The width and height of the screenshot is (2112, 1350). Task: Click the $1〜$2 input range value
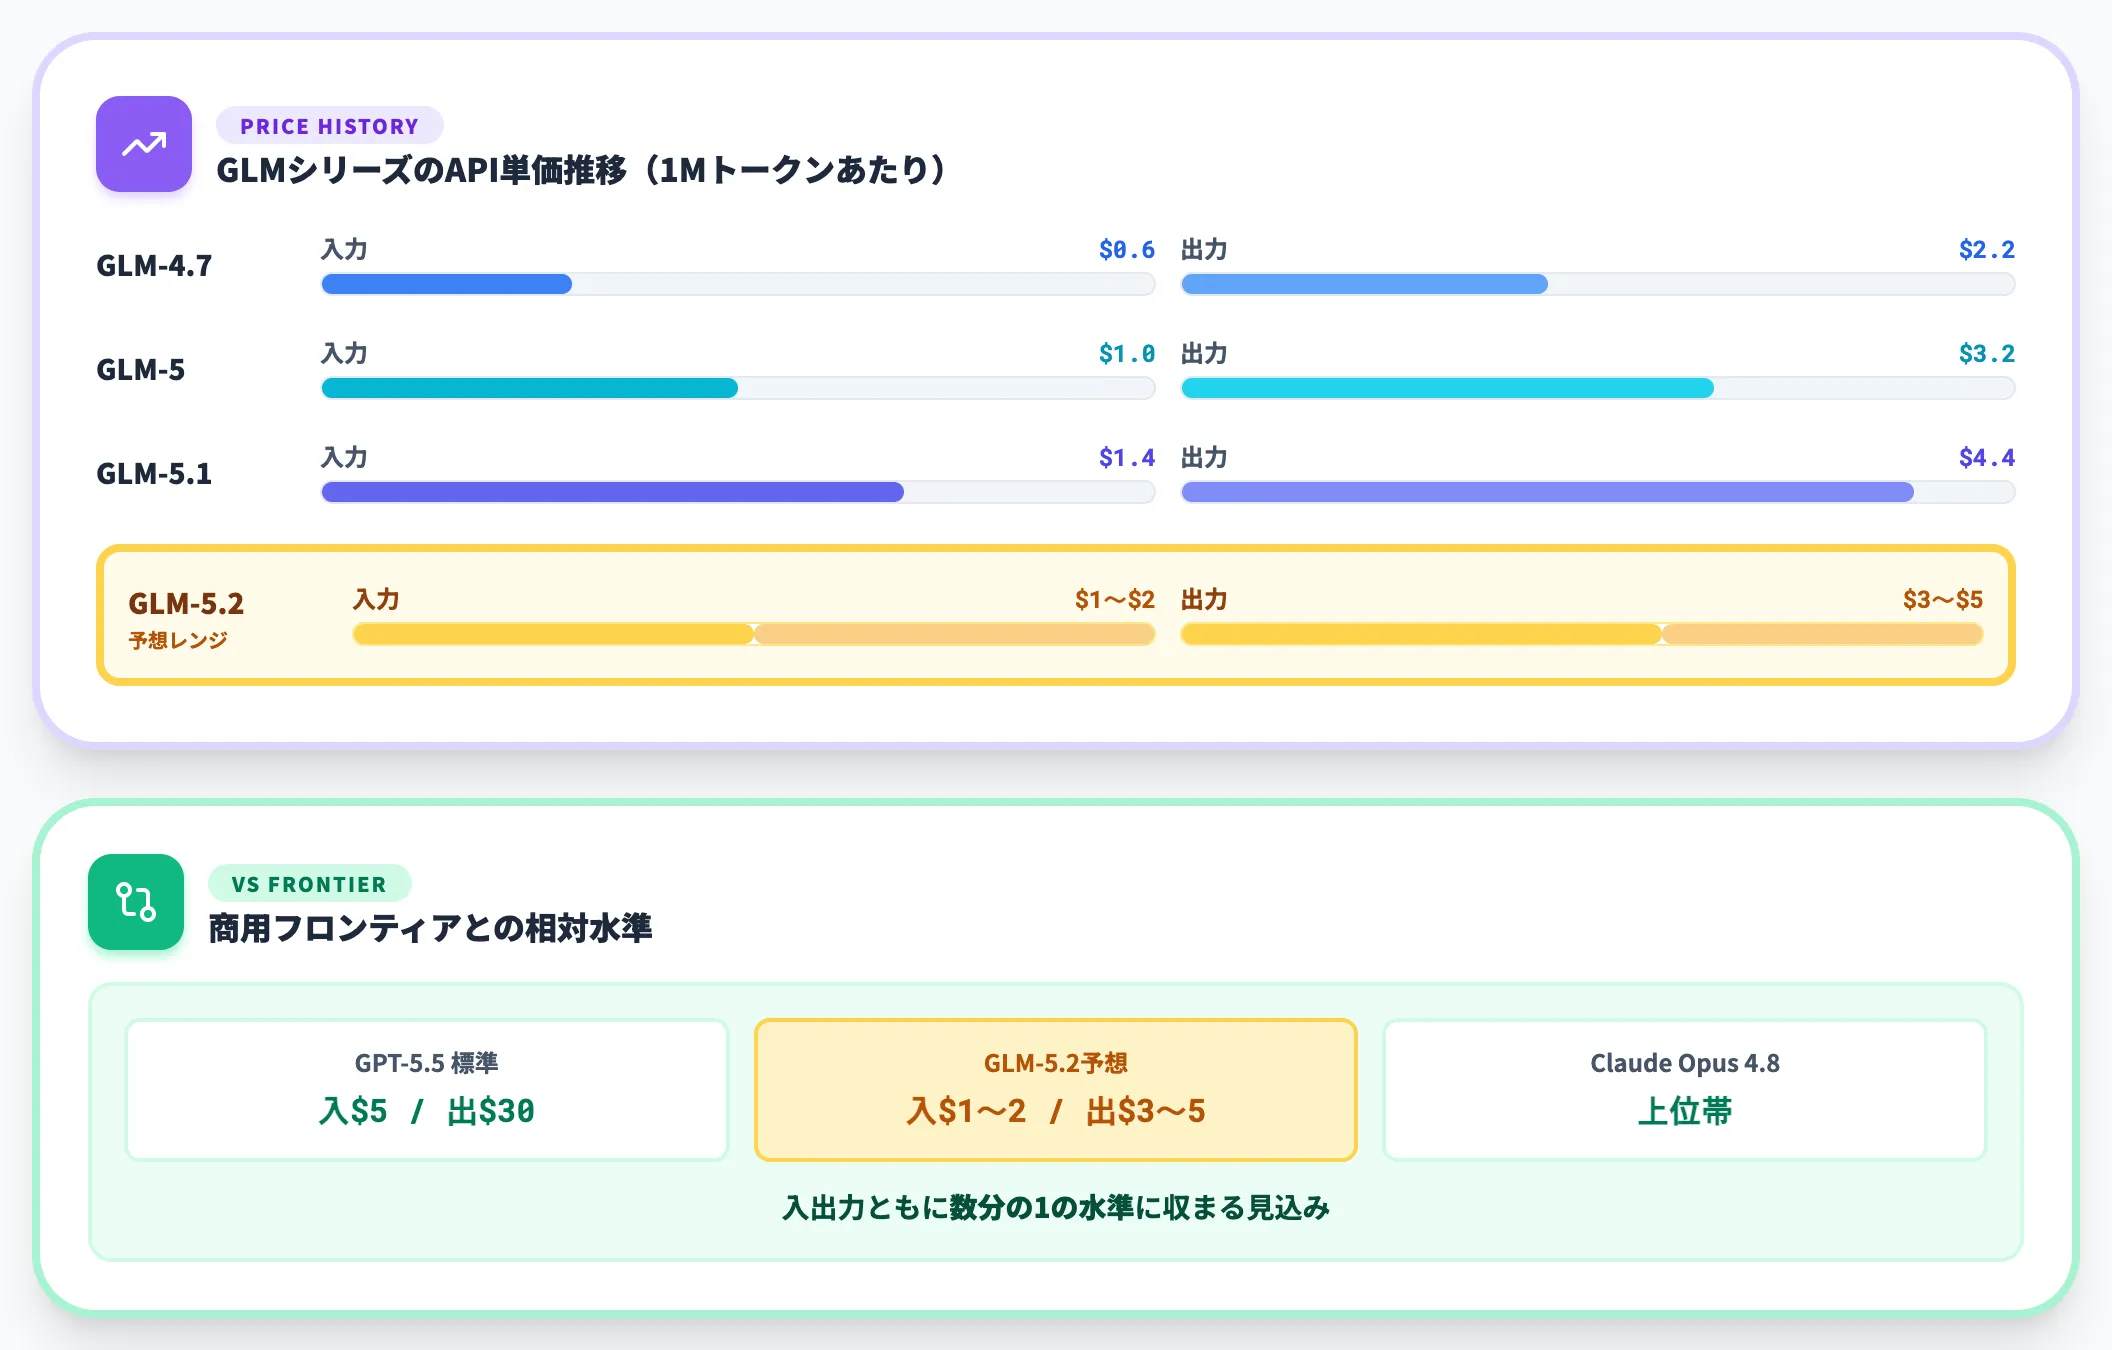coord(1115,600)
